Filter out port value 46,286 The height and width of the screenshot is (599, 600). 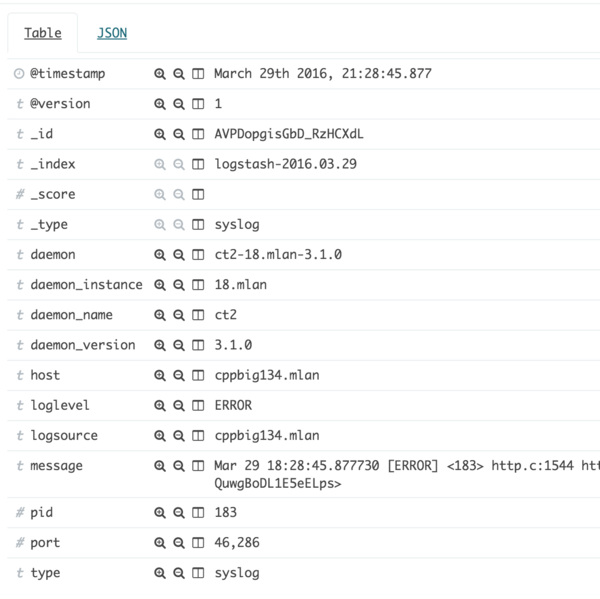pos(179,543)
